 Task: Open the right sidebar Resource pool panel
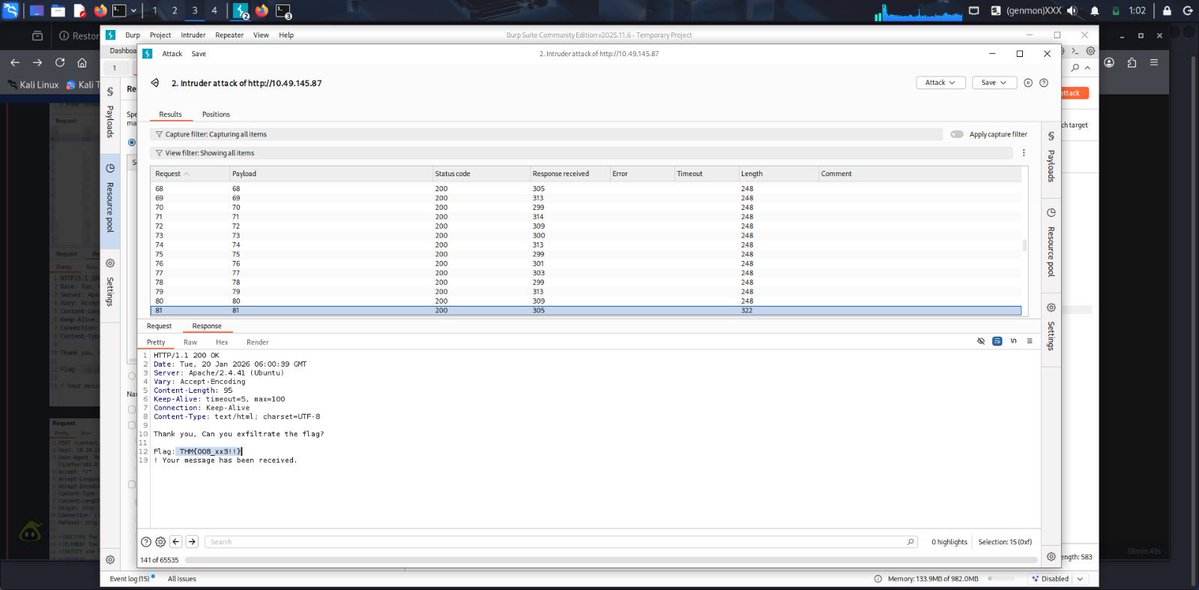point(1051,242)
